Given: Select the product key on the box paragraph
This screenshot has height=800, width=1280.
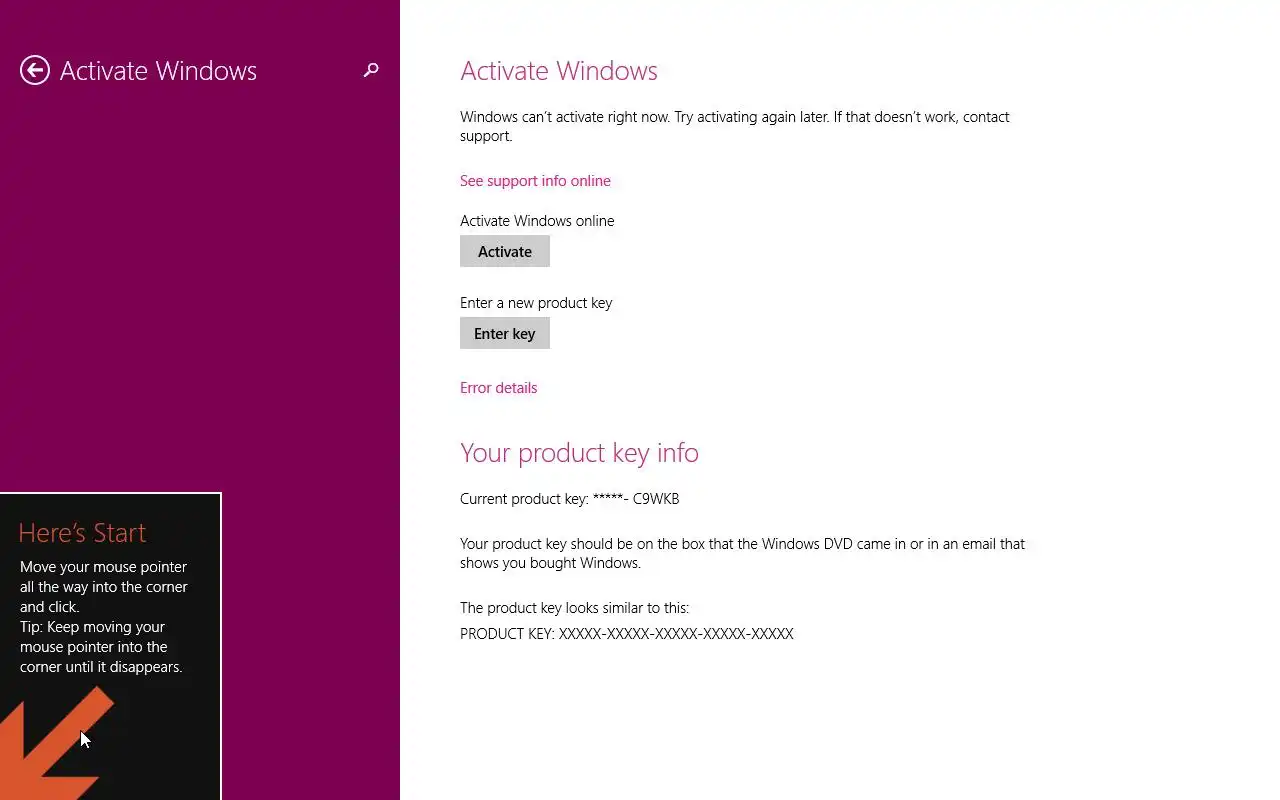Looking at the screenshot, I should [742, 553].
